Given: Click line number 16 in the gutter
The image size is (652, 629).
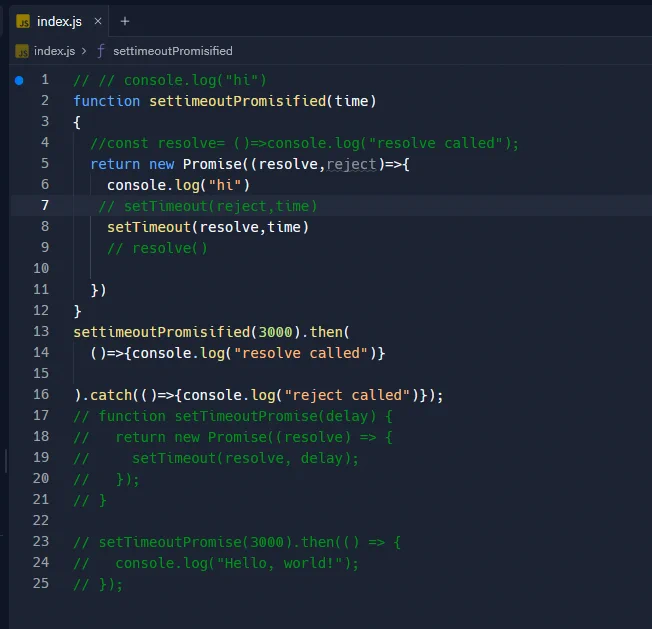Looking at the screenshot, I should (41, 394).
